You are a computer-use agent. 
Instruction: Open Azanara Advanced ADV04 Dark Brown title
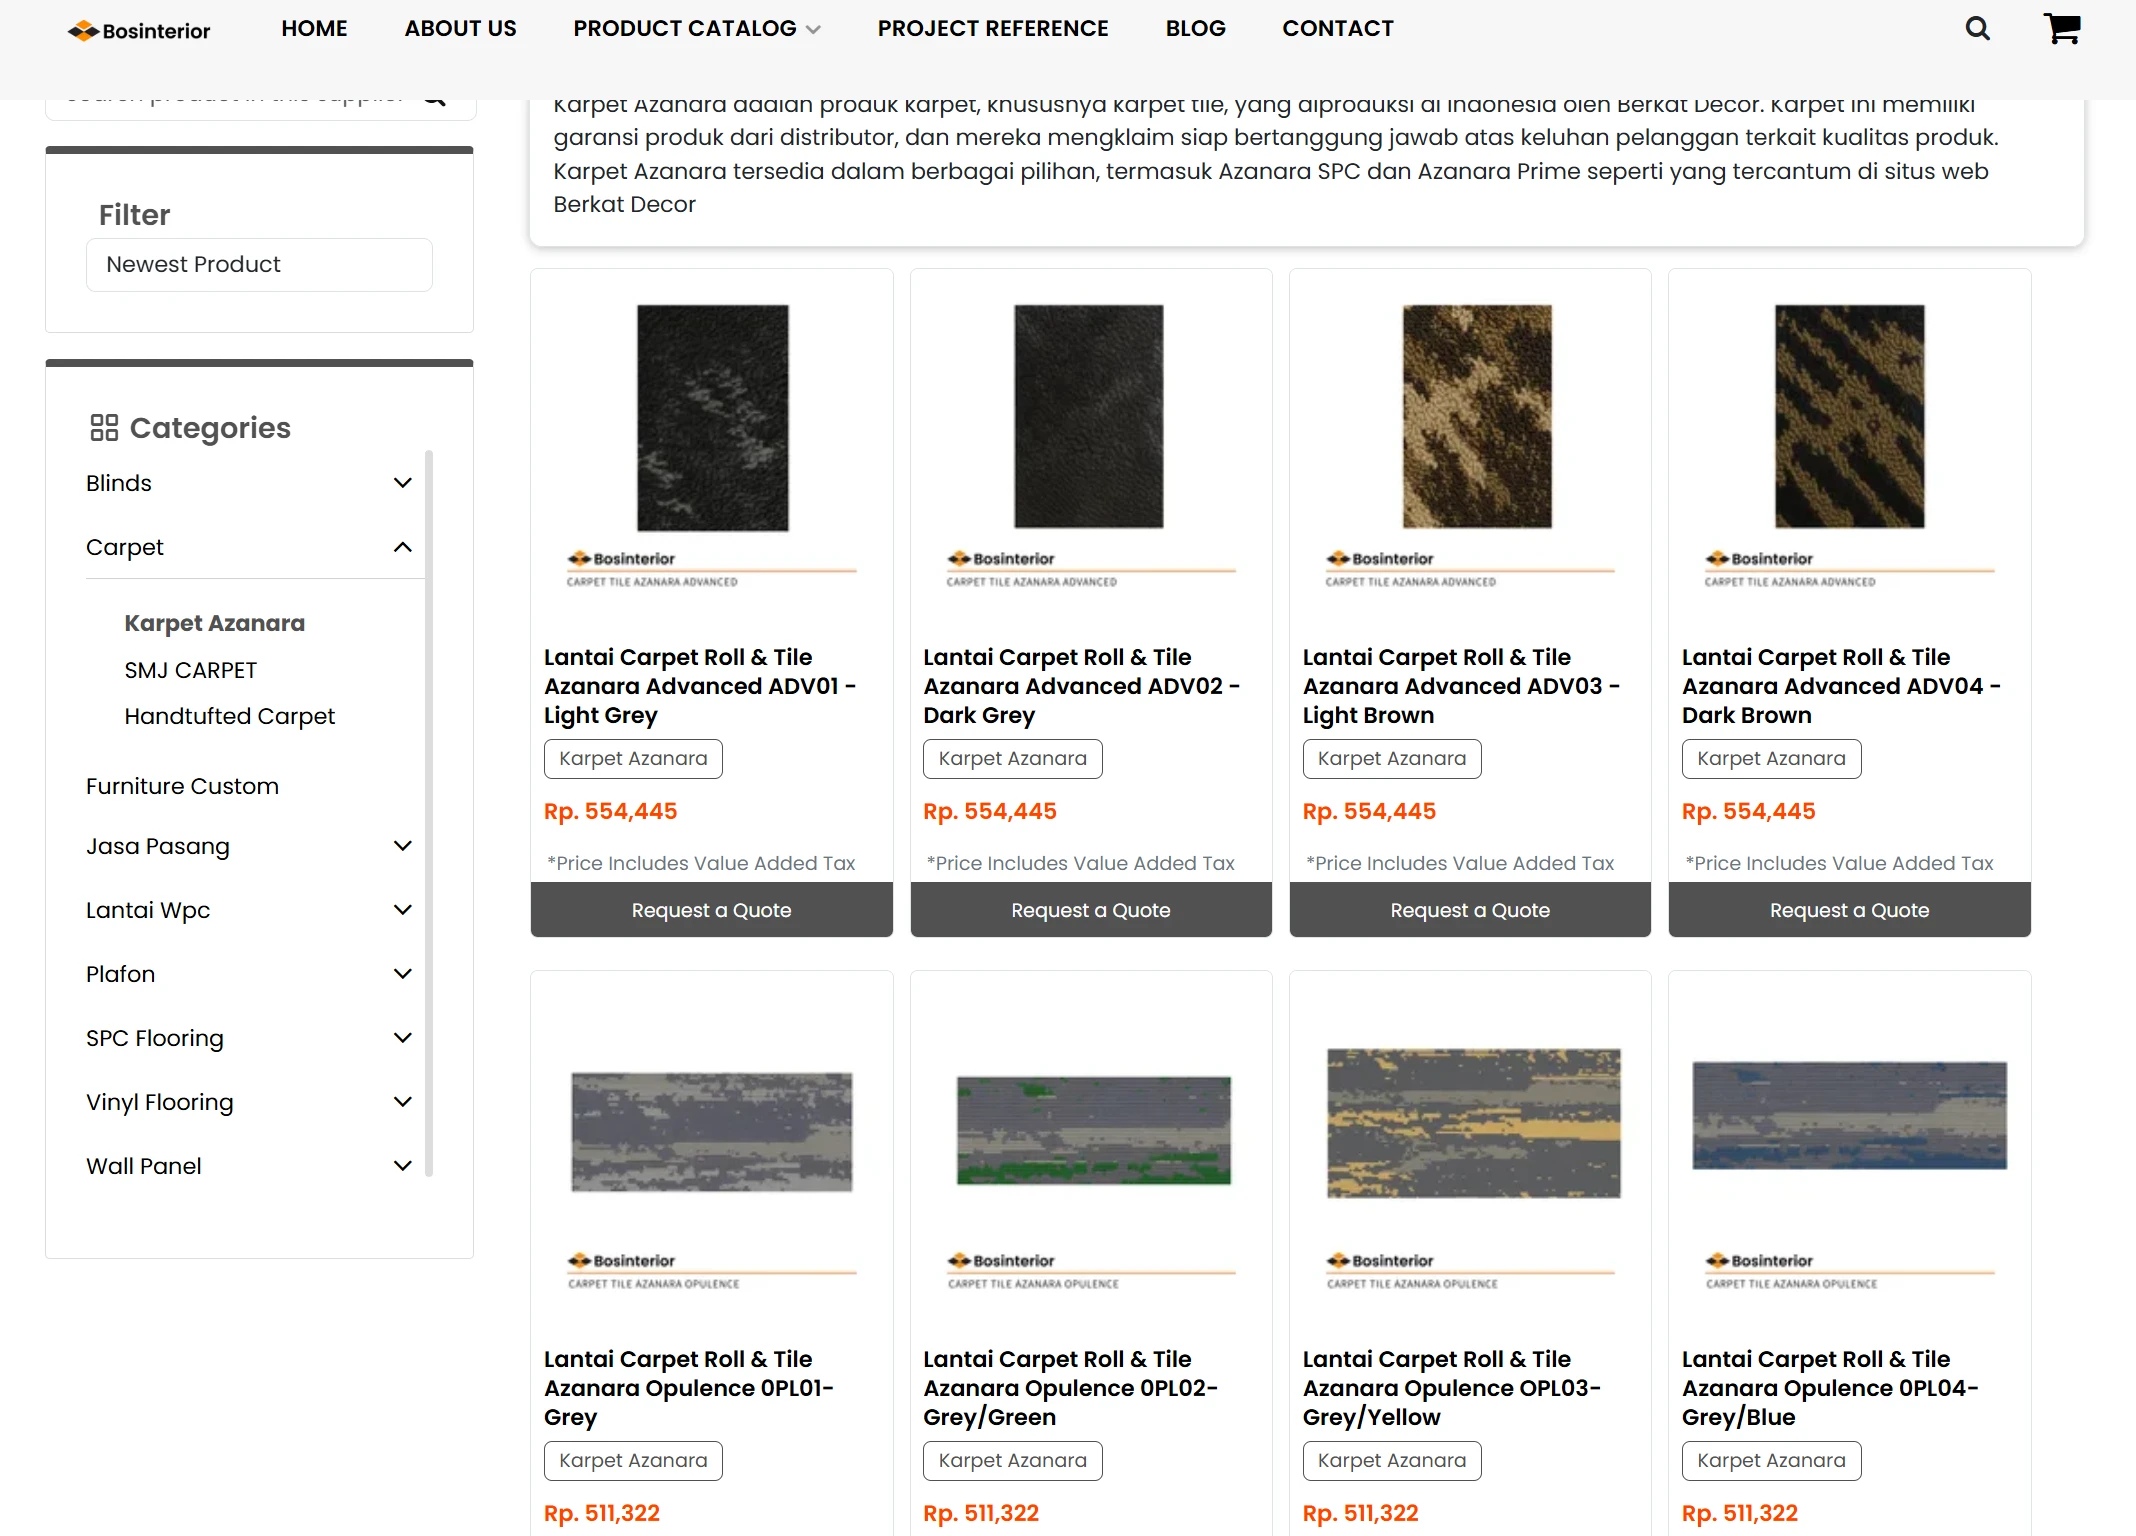pos(1841,686)
